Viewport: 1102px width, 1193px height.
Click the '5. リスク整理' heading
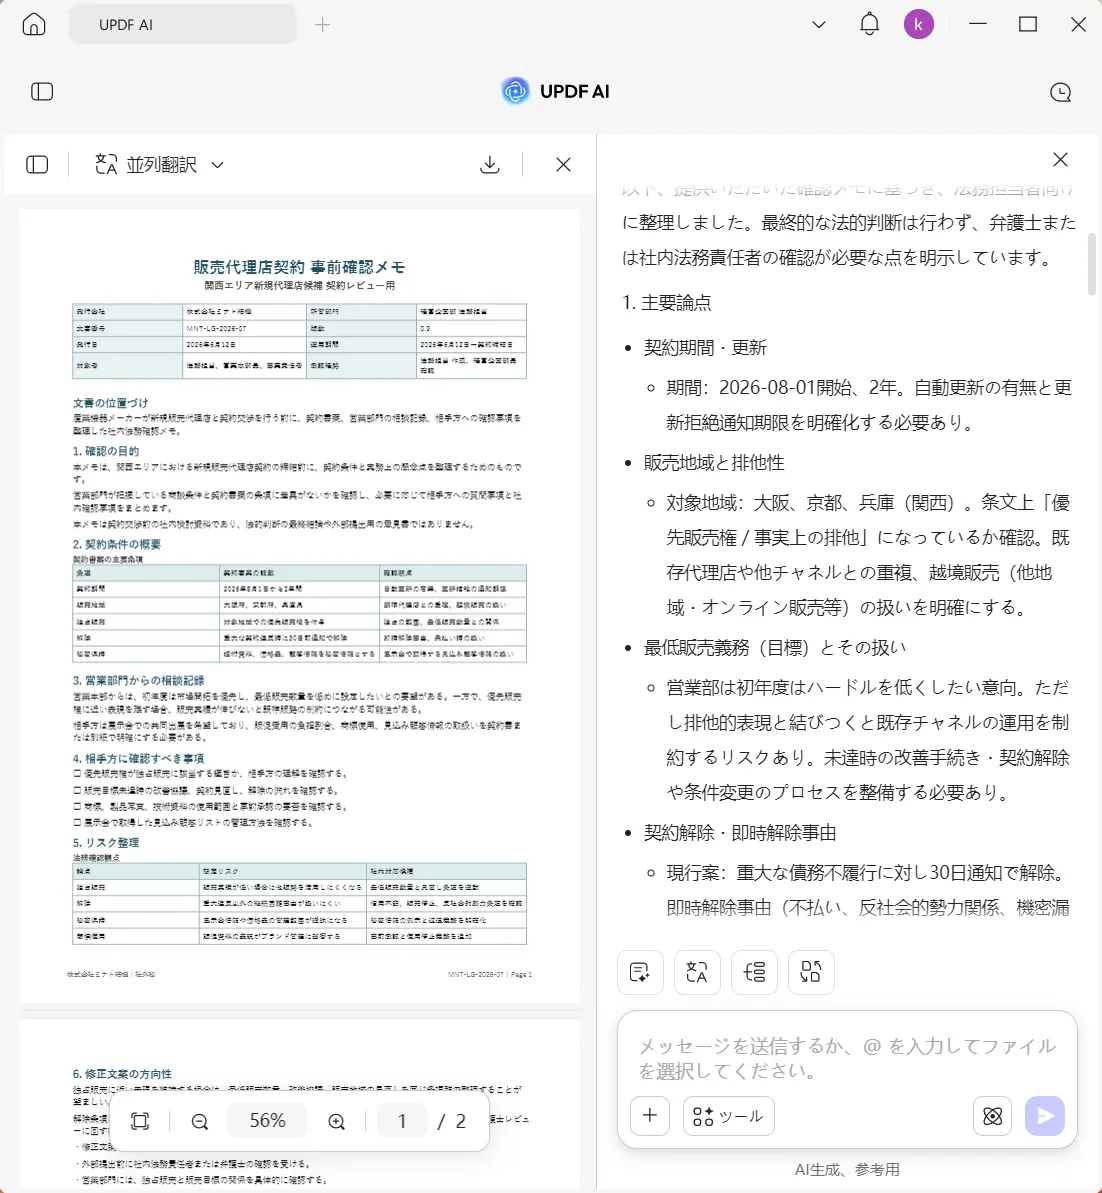point(106,842)
